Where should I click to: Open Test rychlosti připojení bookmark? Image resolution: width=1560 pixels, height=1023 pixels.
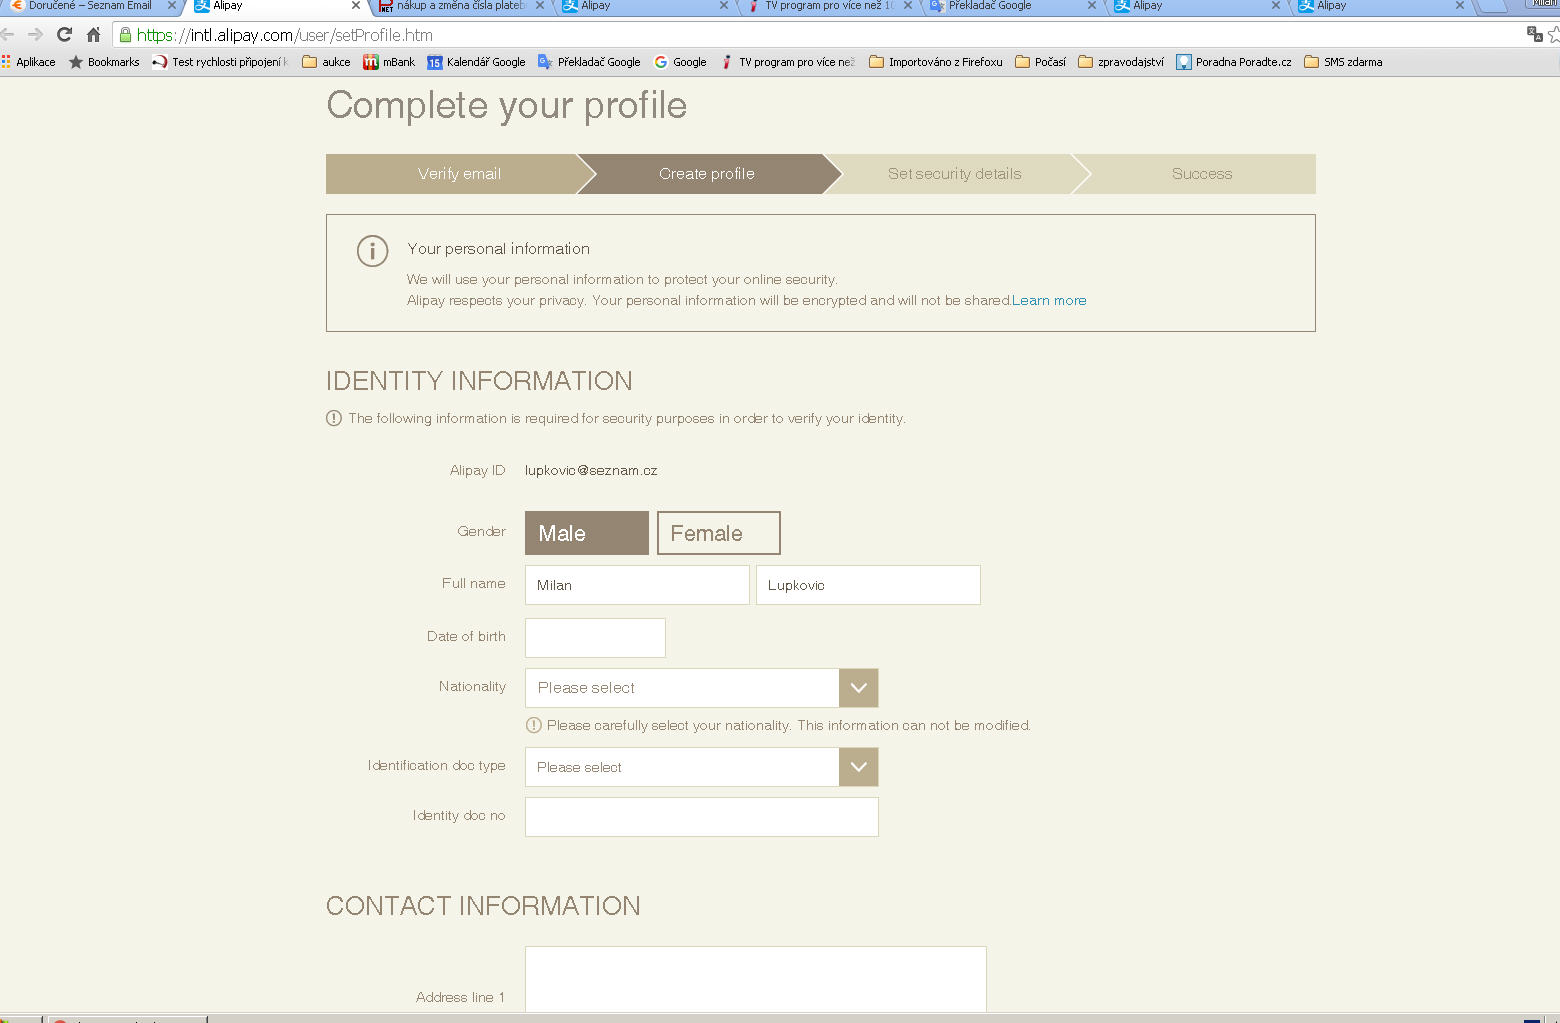point(220,62)
